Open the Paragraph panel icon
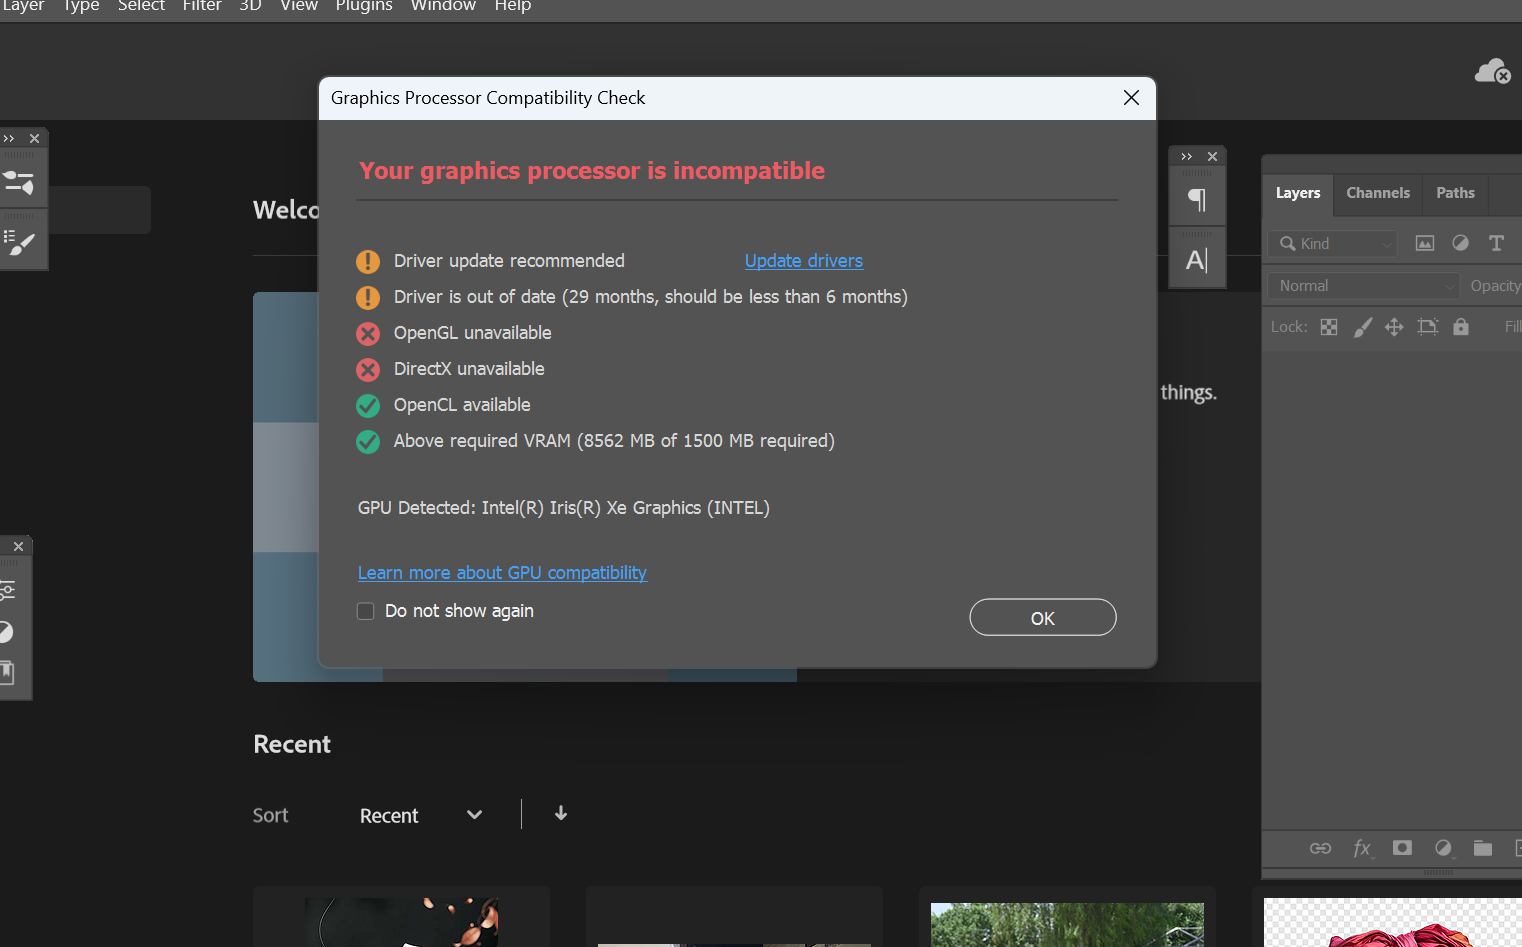Image resolution: width=1522 pixels, height=947 pixels. [1197, 200]
